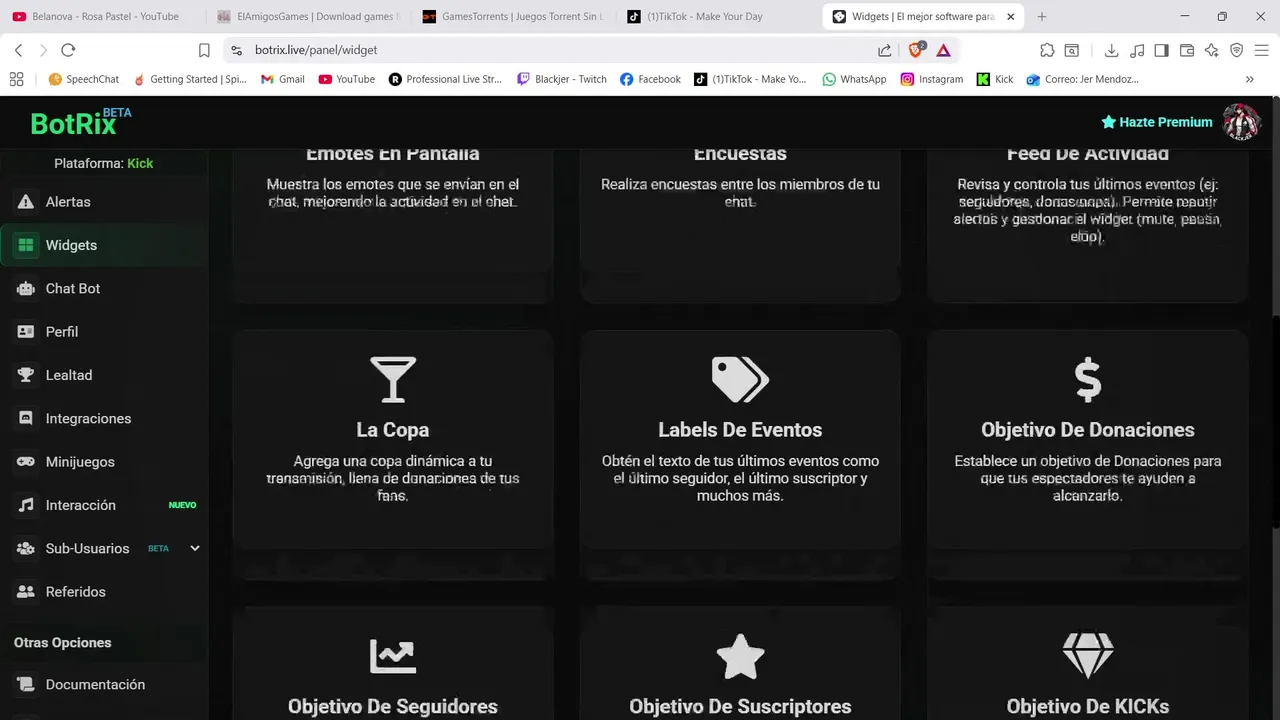Open the Gmail bookmark
The image size is (1280, 720).
[283, 79]
